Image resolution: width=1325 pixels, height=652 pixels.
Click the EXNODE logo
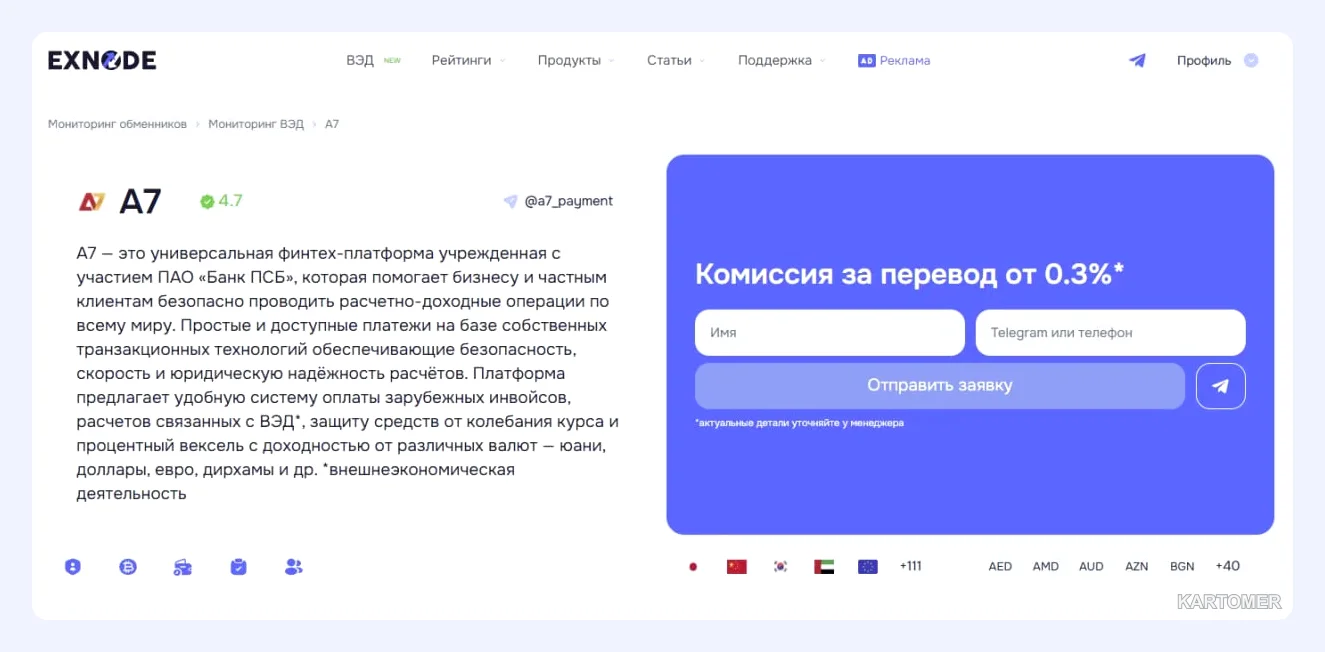pyautogui.click(x=102, y=60)
